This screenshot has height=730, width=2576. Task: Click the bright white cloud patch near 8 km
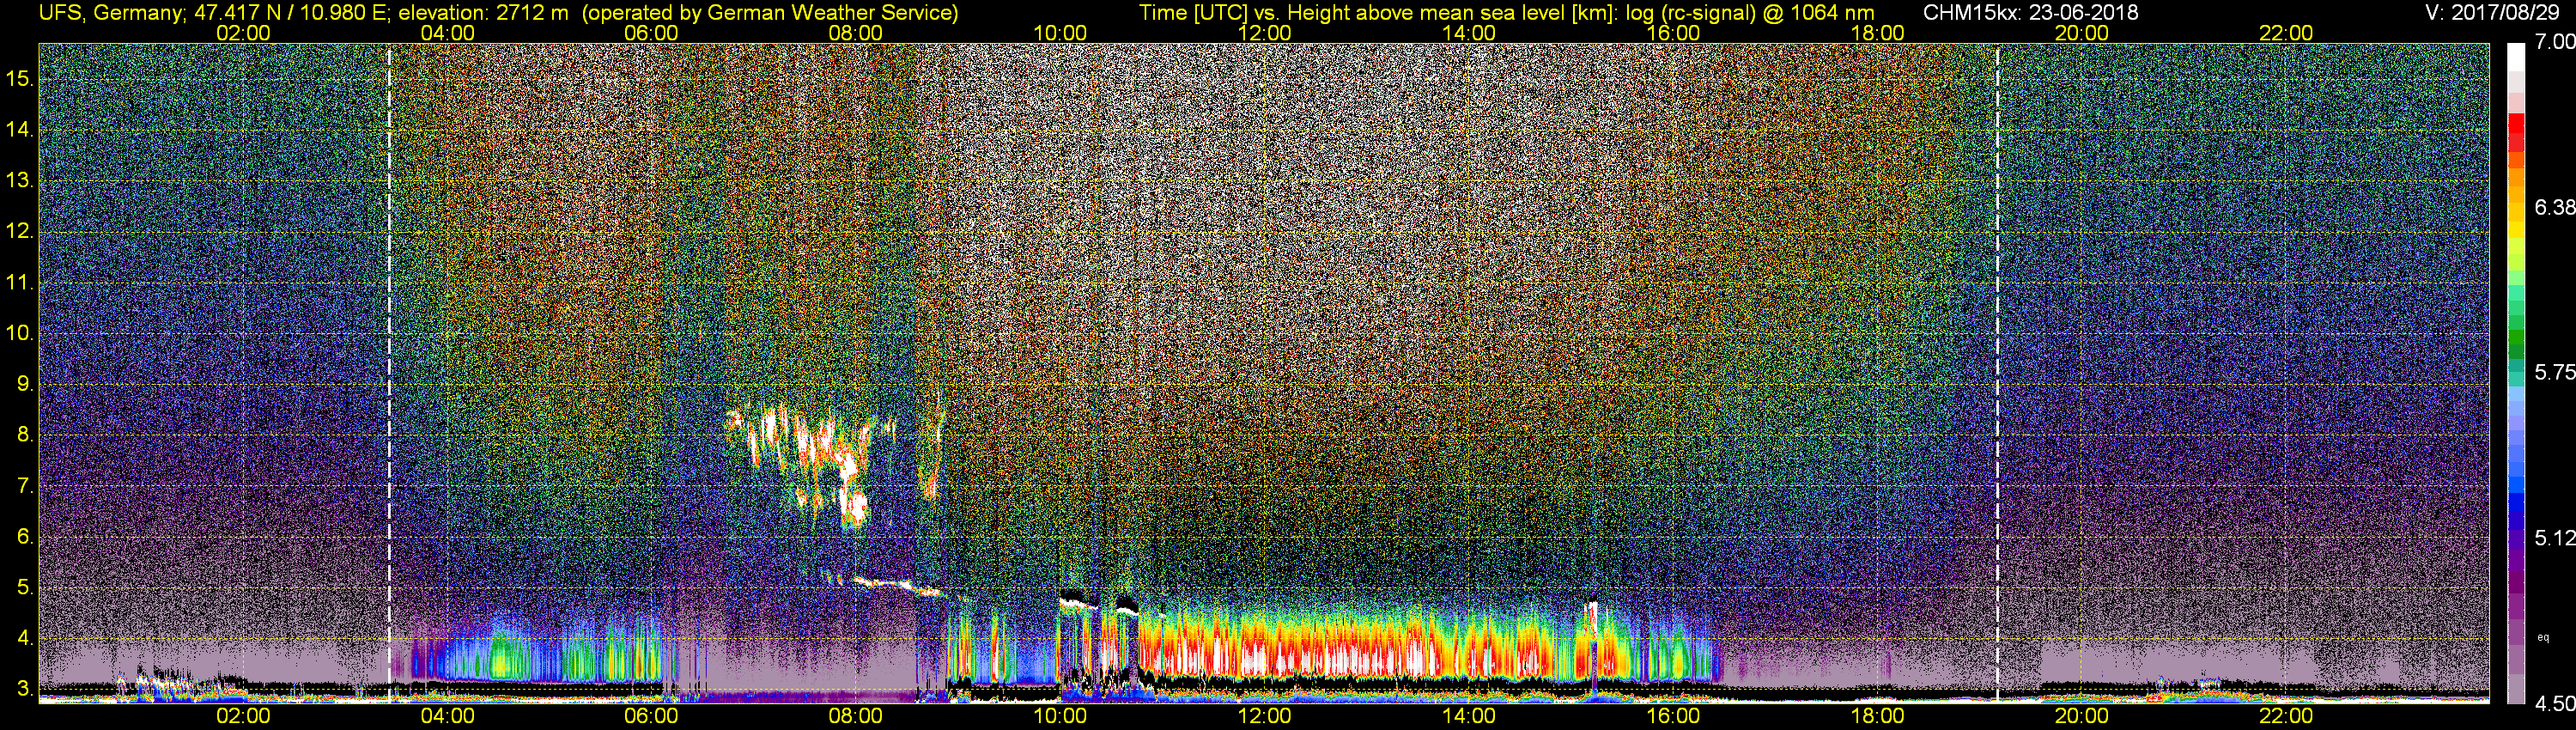coord(770,428)
